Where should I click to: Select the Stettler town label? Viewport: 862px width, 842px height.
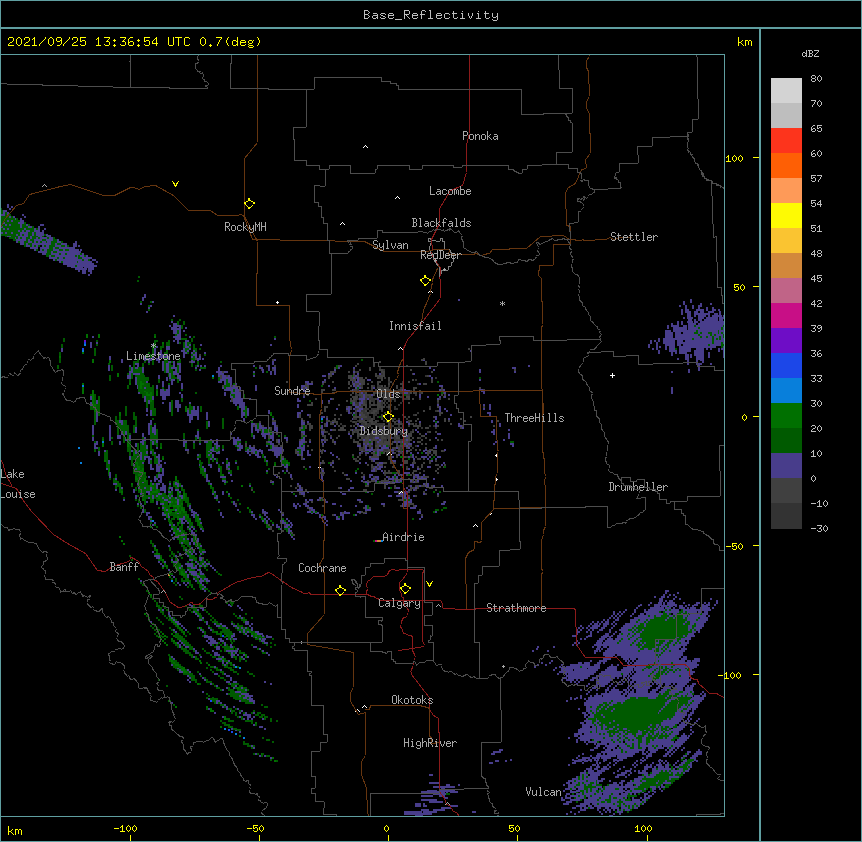click(x=634, y=237)
